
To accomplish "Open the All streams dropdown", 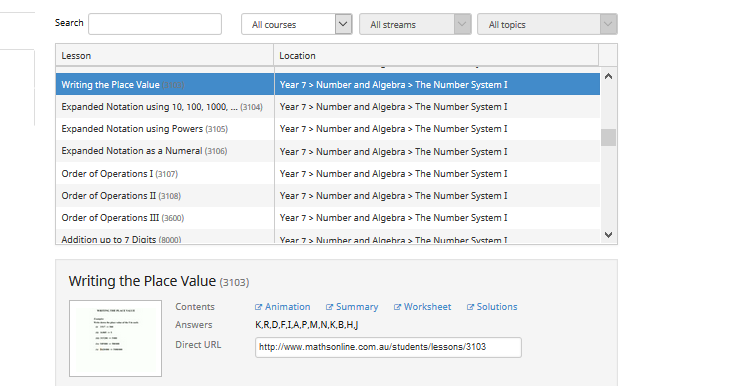I will pyautogui.click(x=415, y=24).
